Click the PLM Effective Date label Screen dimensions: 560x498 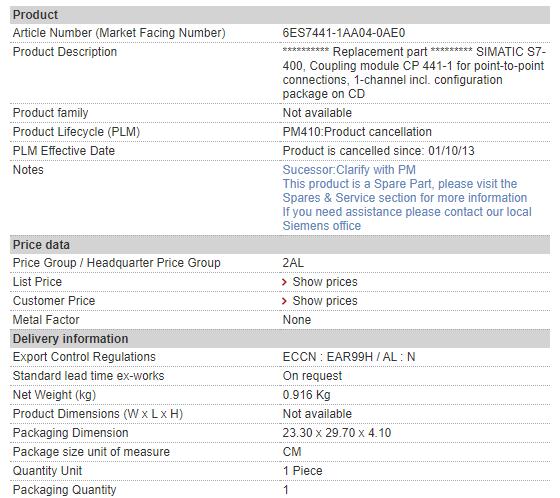64,151
